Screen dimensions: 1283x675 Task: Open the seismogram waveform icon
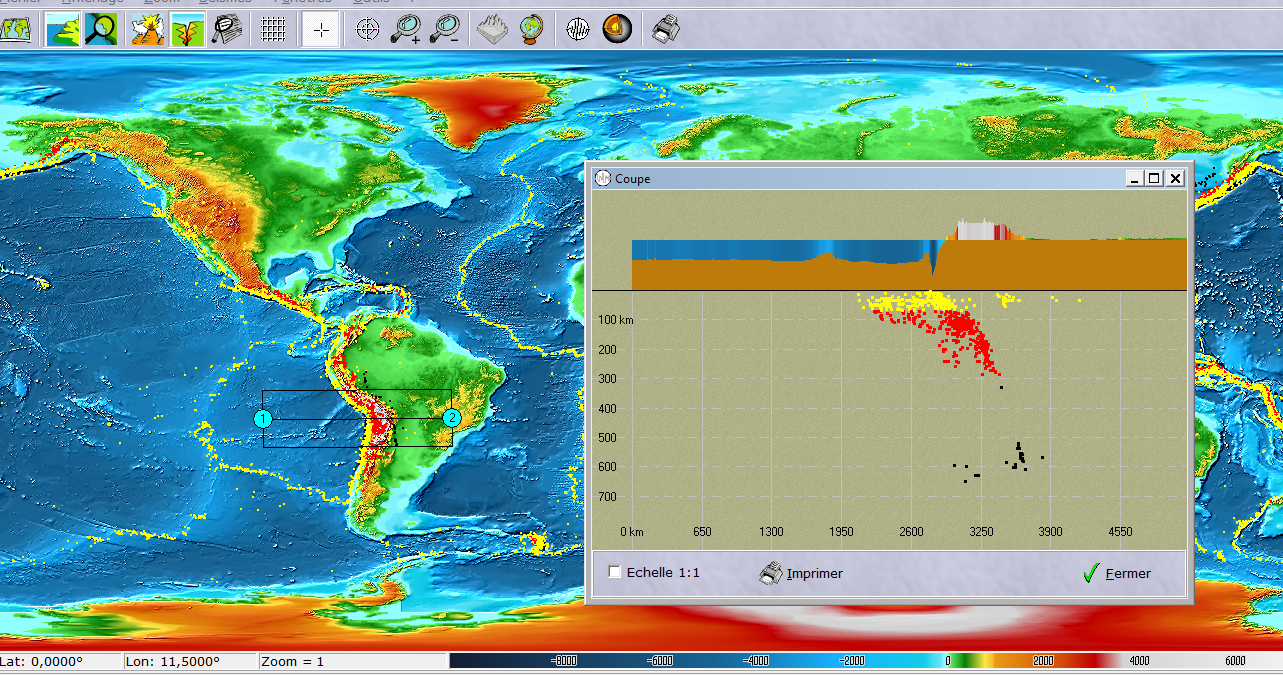[578, 30]
